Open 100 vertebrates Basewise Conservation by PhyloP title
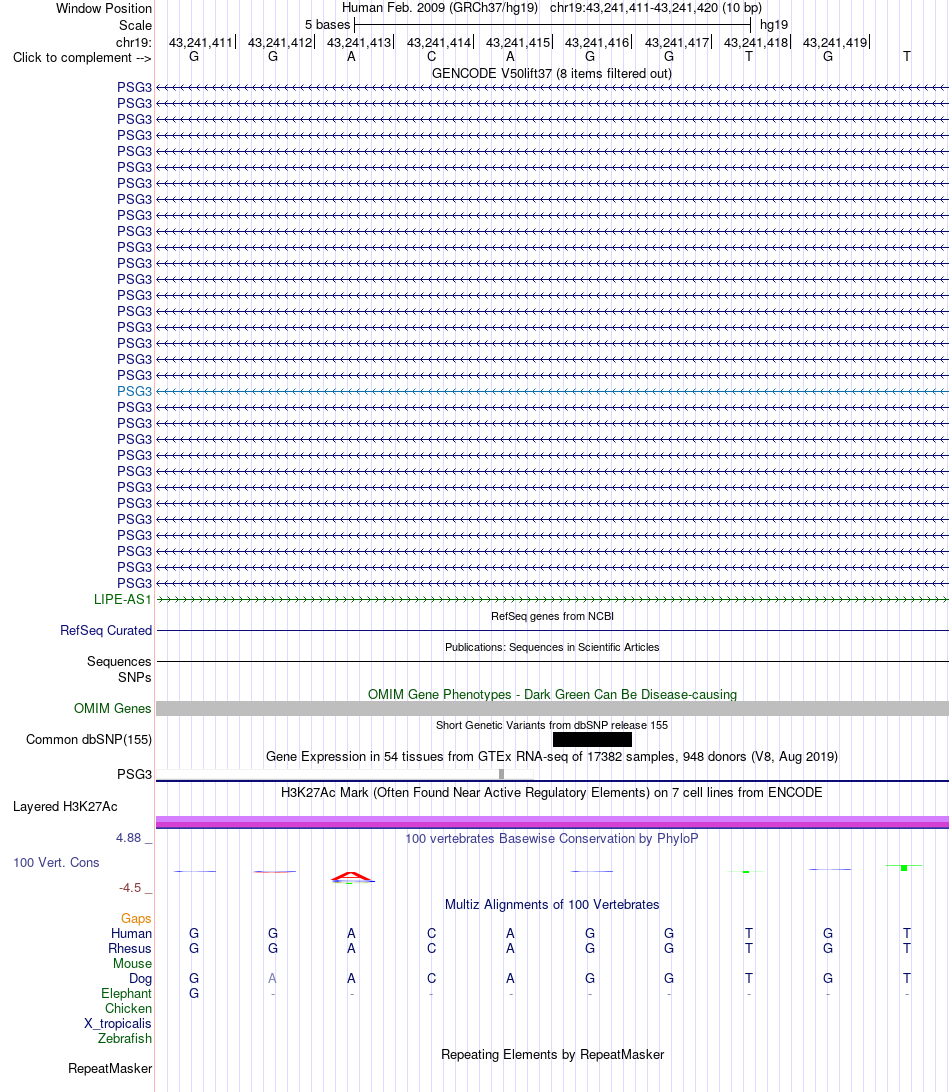This screenshot has width=950, height=1092. coord(552,838)
